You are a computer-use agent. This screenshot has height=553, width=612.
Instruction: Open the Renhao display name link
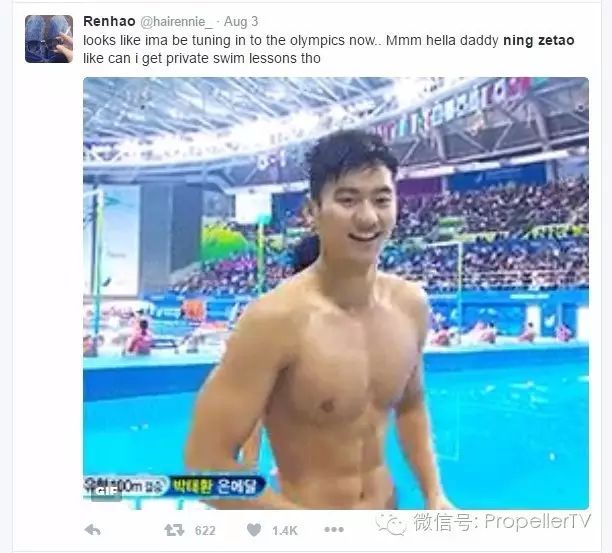click(x=109, y=21)
